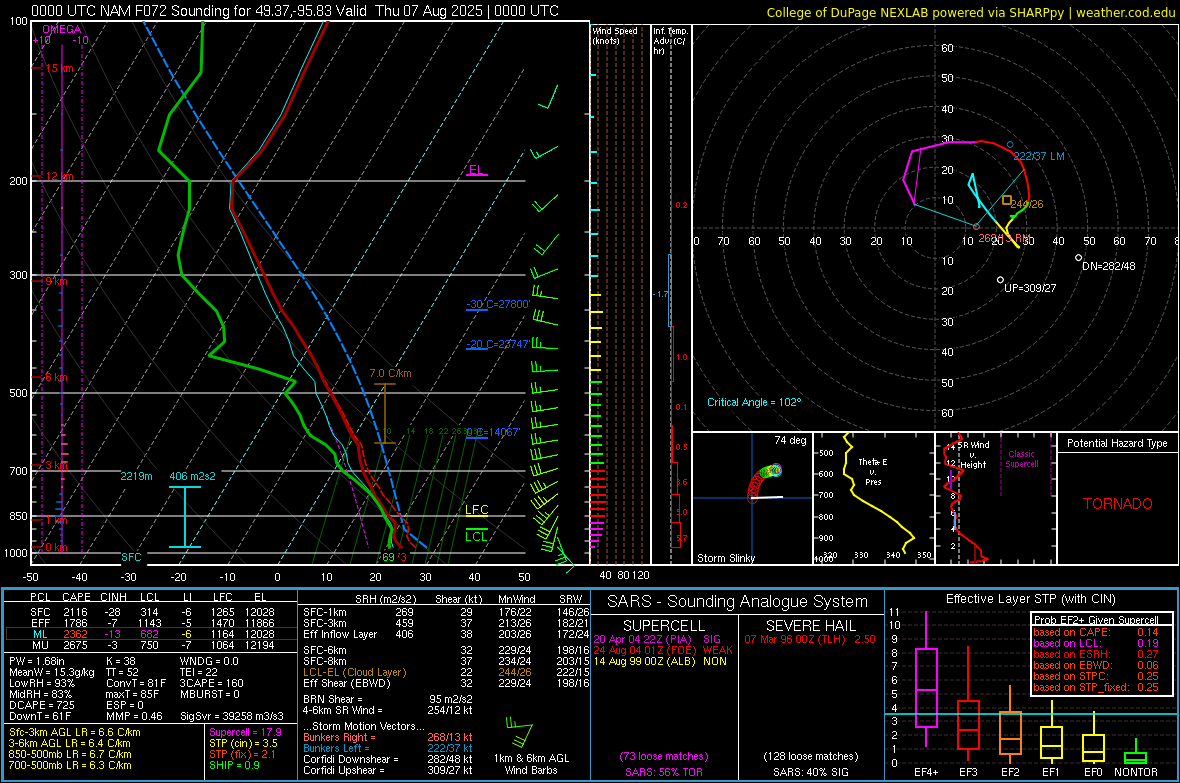Click the LCL label on the skew-T
Image resolution: width=1180 pixels, height=783 pixels.
click(476, 536)
